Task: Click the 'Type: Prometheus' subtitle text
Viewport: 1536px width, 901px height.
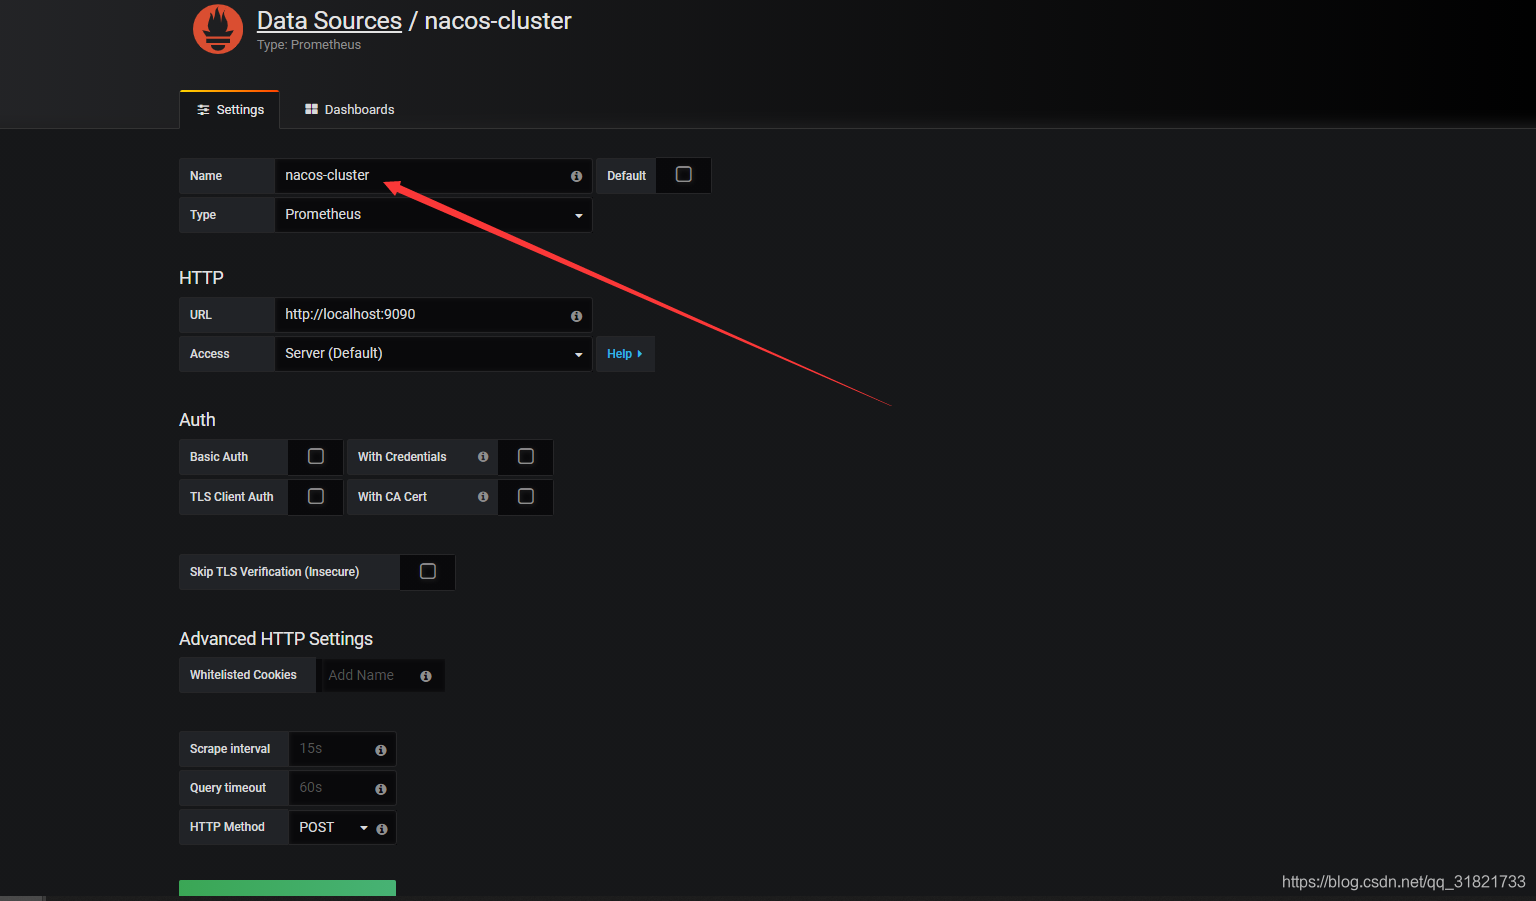Action: [x=309, y=45]
